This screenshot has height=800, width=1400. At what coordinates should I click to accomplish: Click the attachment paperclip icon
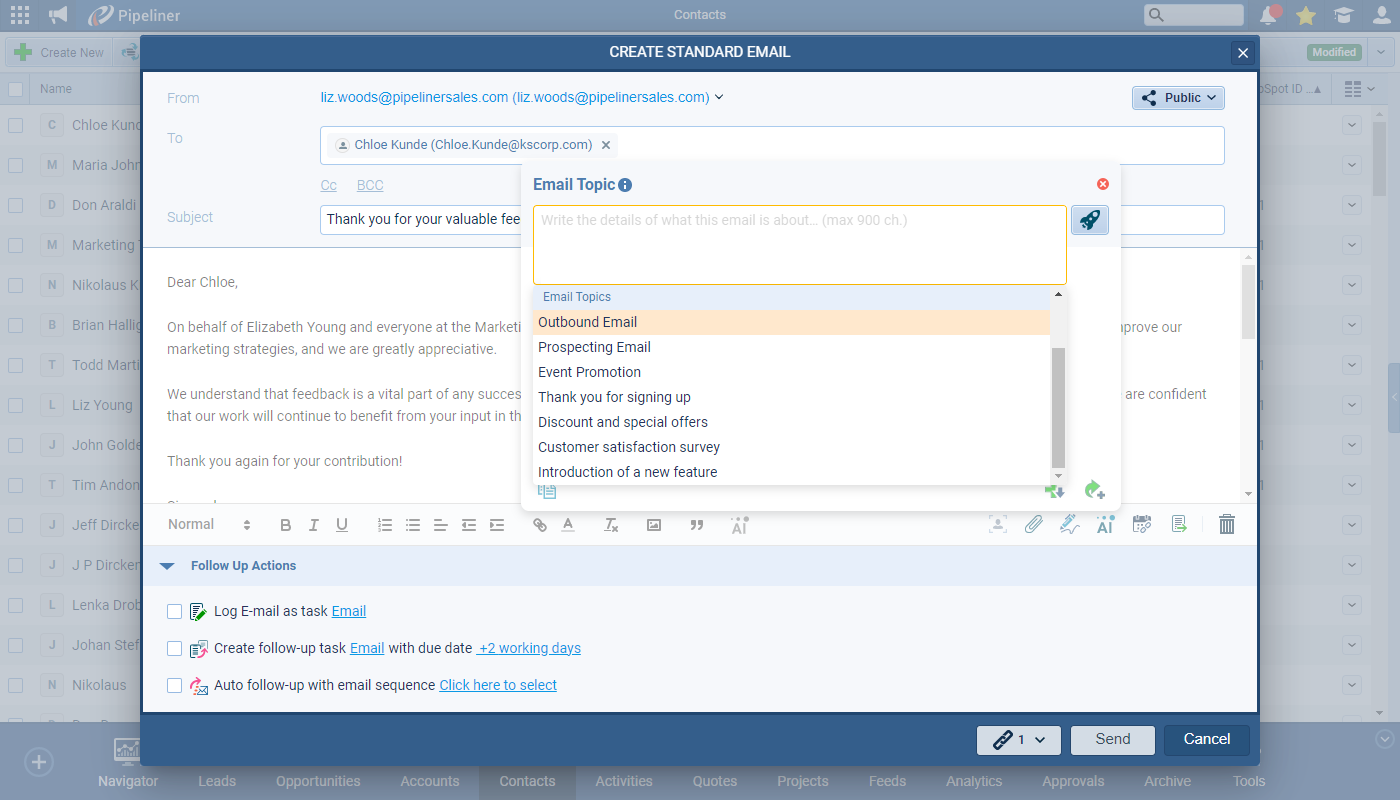click(x=1033, y=524)
